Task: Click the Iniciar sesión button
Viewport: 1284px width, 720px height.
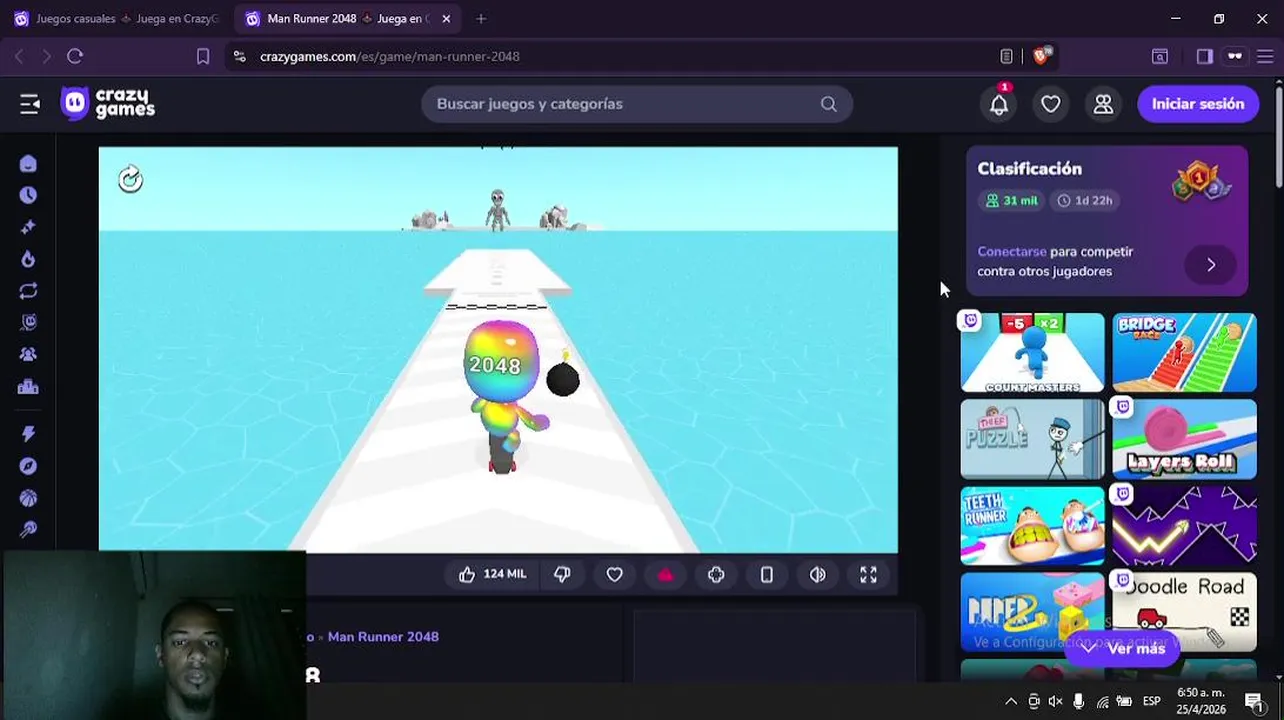Action: point(1198,104)
